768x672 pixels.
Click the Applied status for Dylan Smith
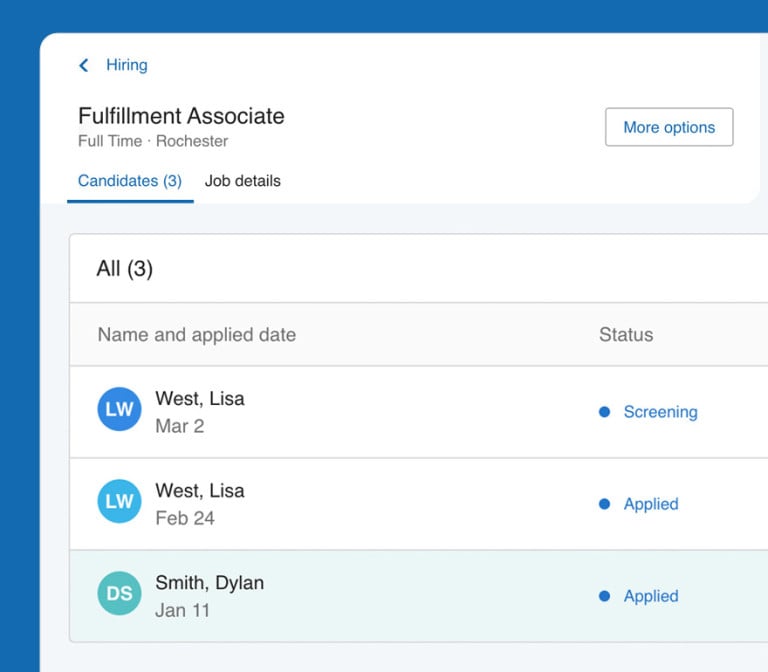(x=651, y=596)
